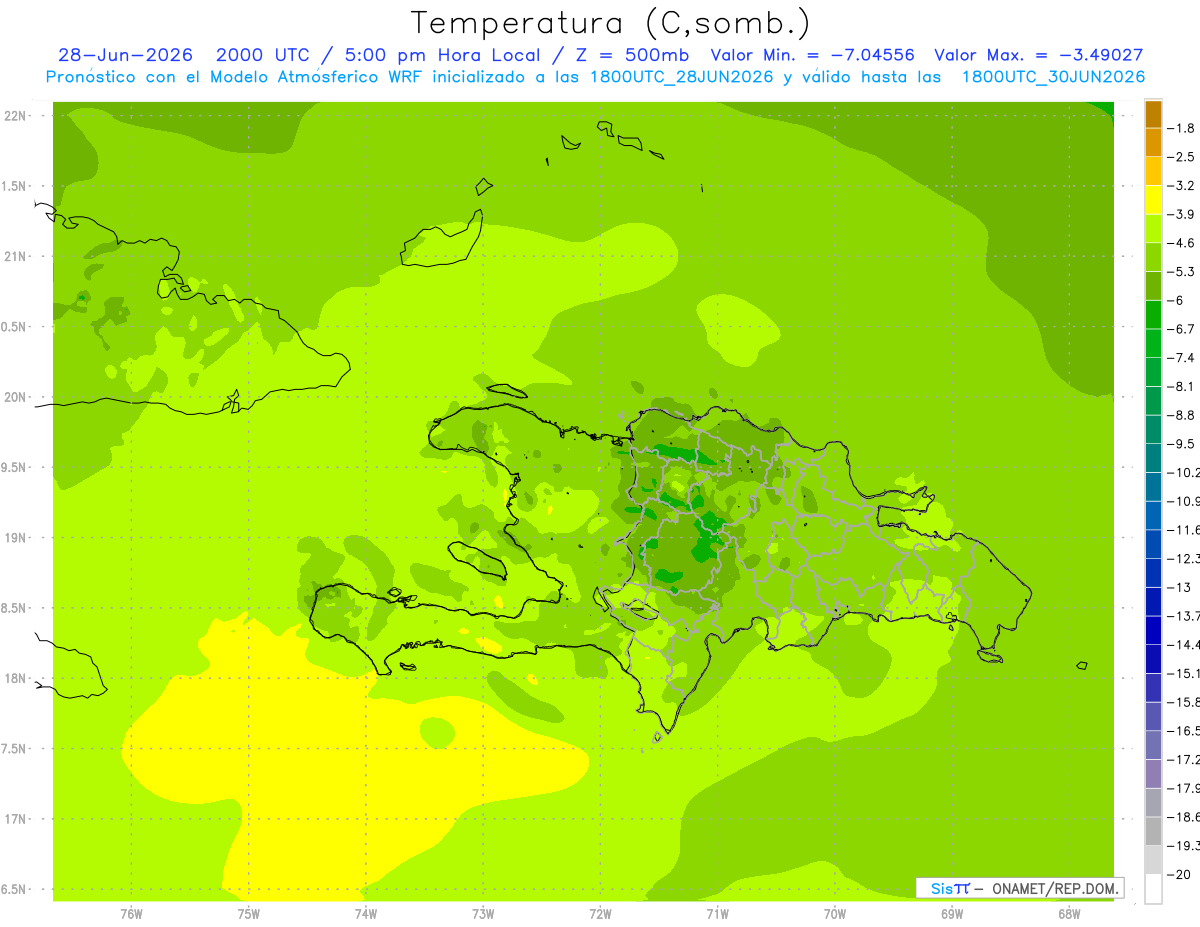Image resolution: width=1200 pixels, height=927 pixels.
Task: Click 'Pronóstico con el Modelo Atmosferico WRF' text
Action: (237, 77)
